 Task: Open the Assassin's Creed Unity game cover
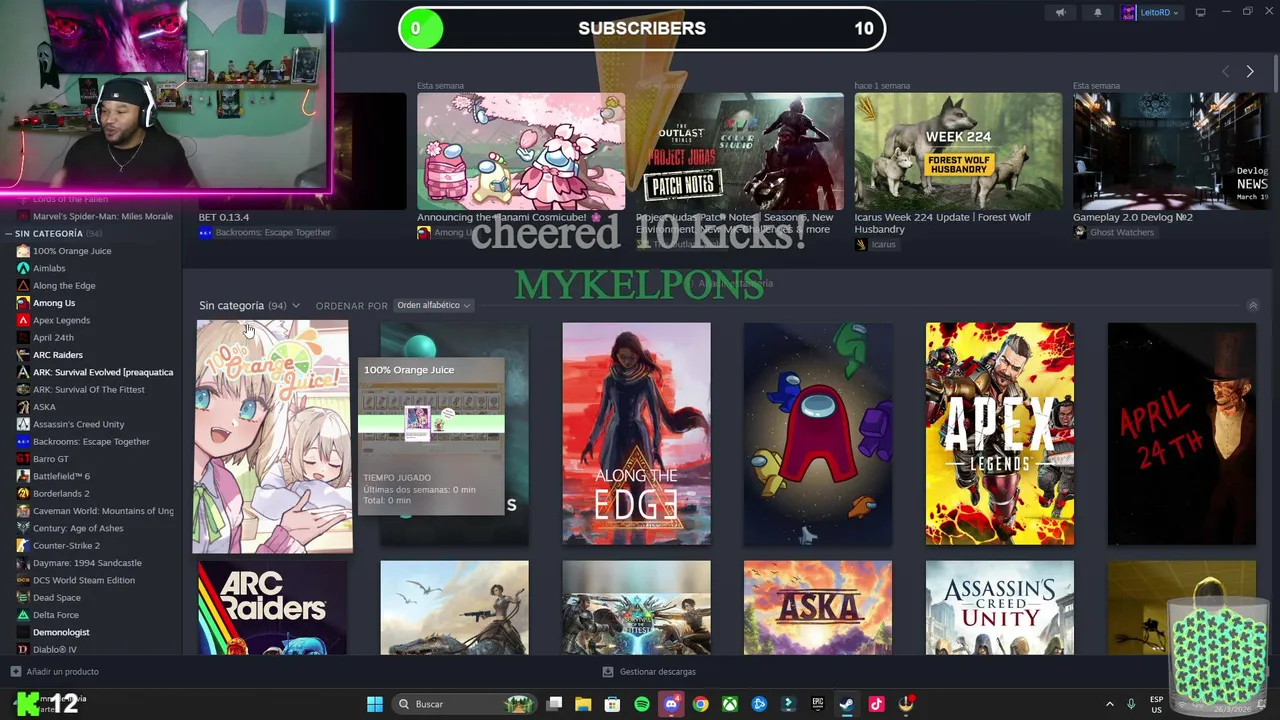pyautogui.click(x=1000, y=608)
